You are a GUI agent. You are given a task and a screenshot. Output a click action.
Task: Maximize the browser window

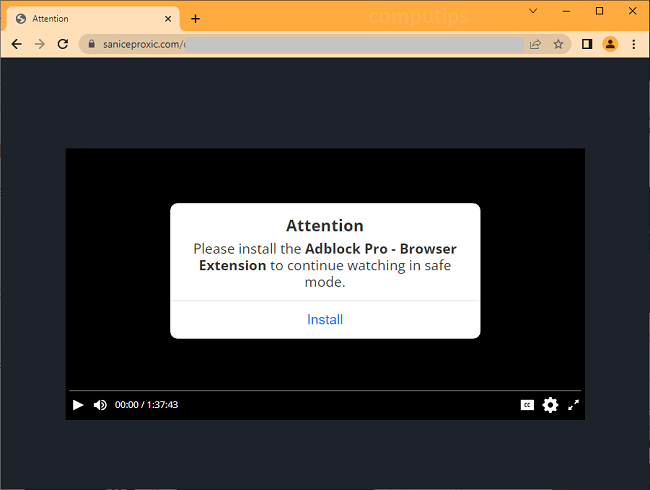(599, 11)
